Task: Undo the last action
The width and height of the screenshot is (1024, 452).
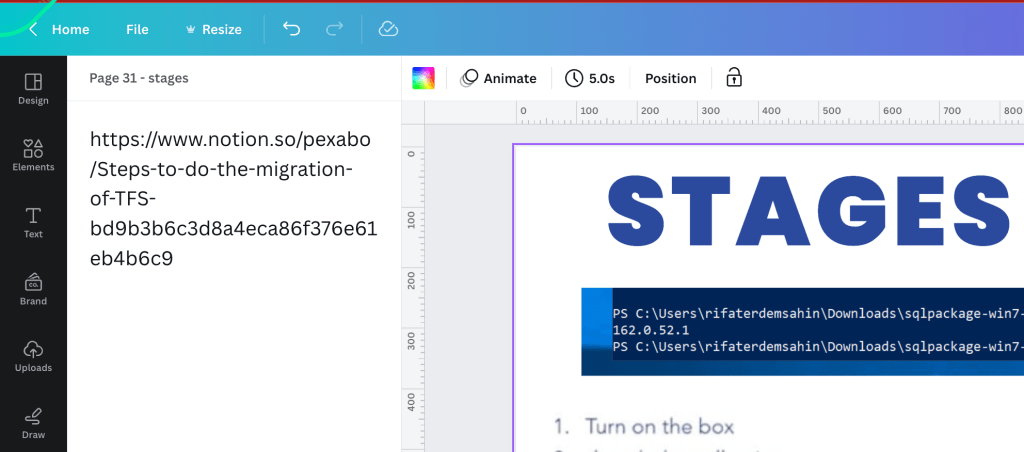Action: 291,29
